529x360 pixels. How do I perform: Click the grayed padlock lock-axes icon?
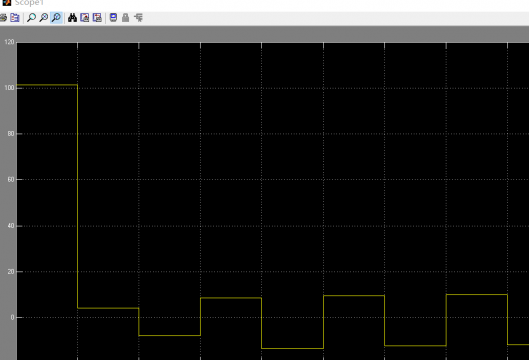(126, 18)
